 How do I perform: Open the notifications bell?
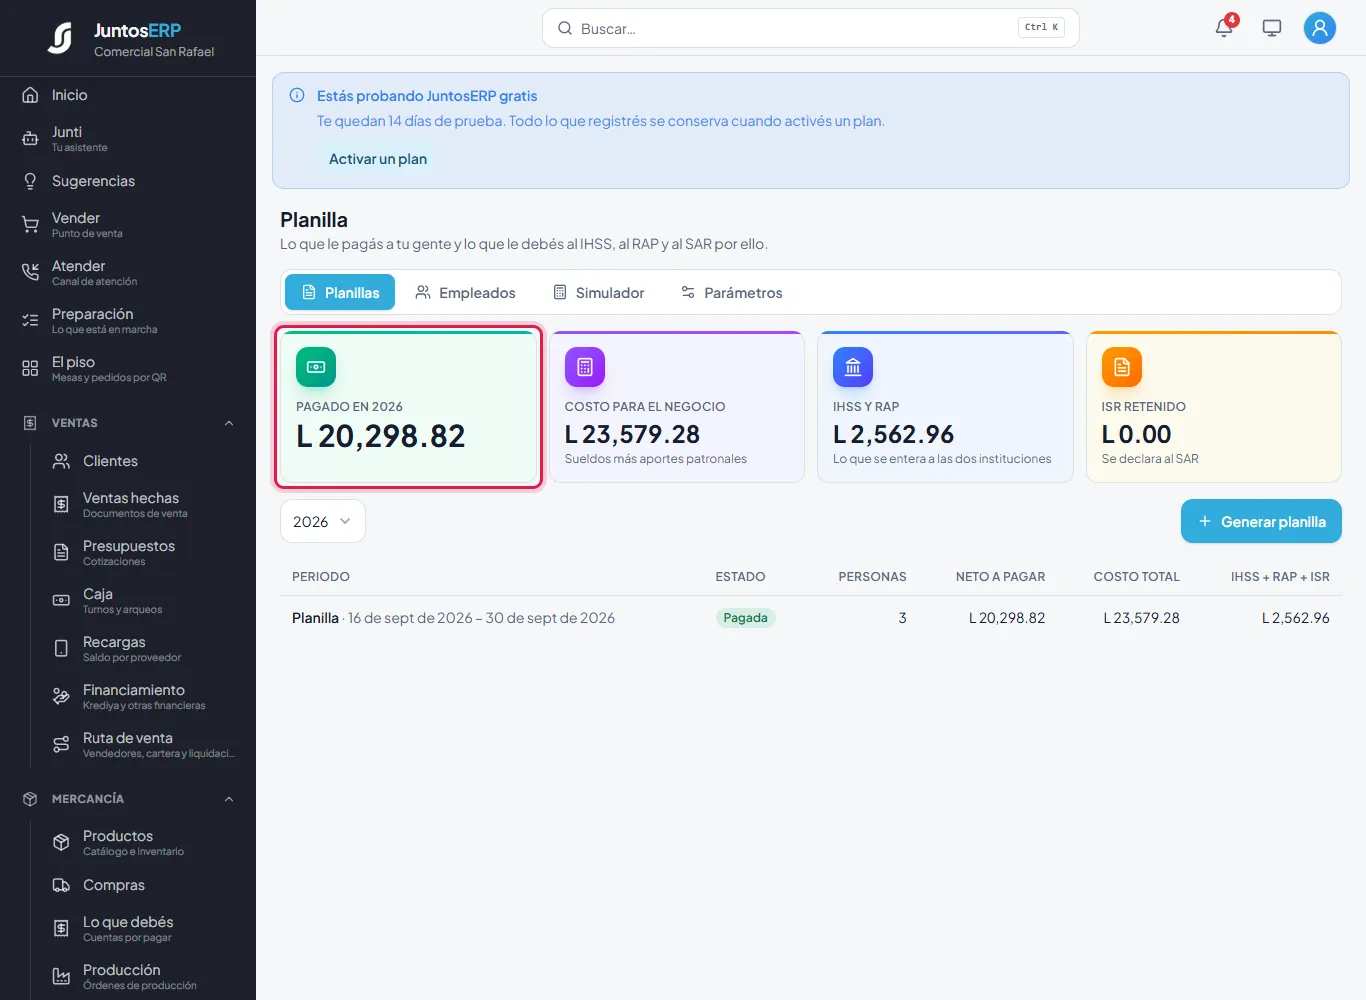coord(1224,28)
